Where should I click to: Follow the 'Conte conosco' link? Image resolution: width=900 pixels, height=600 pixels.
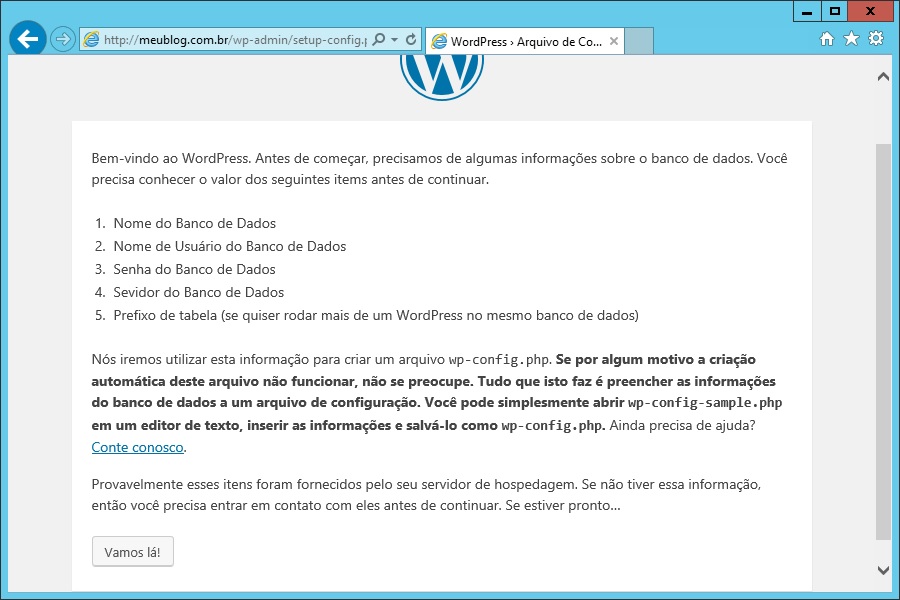pos(138,447)
